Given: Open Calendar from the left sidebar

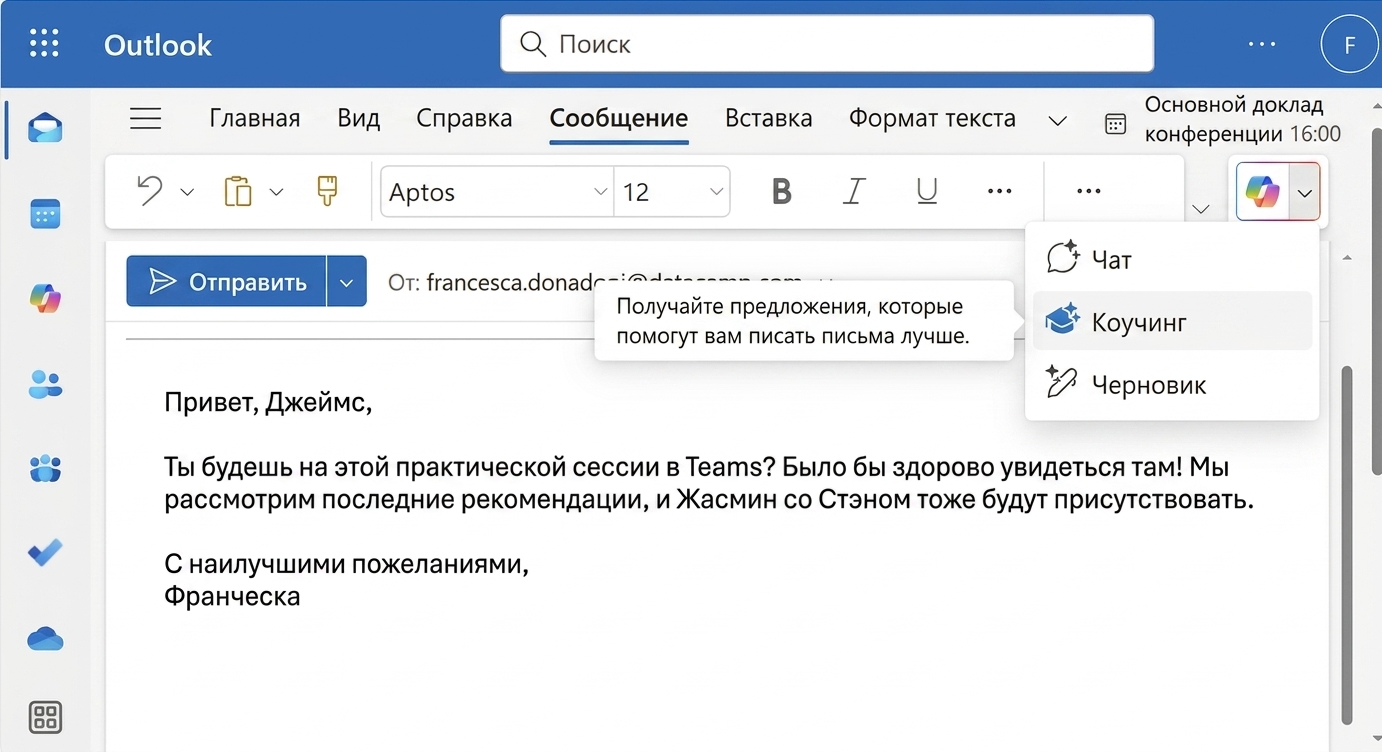Looking at the screenshot, I should tap(45, 213).
